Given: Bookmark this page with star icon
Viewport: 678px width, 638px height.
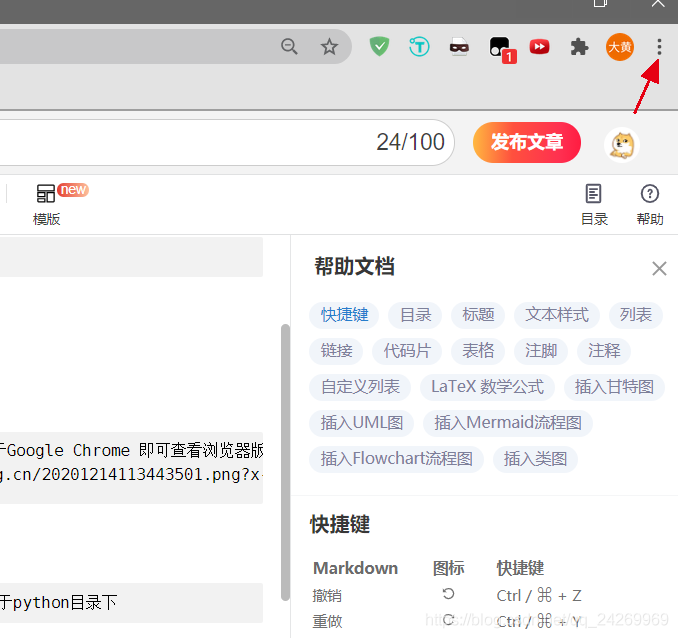Looking at the screenshot, I should [x=329, y=47].
